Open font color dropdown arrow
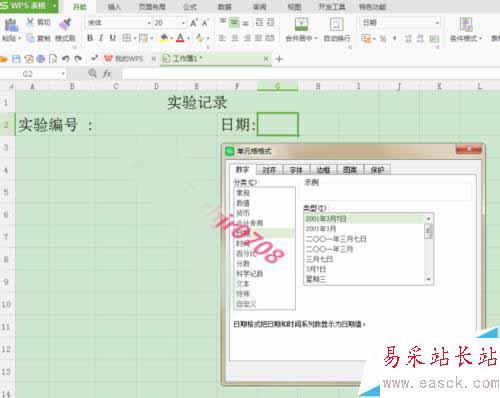Image resolution: width=500 pixels, height=398 pixels. click(x=188, y=38)
